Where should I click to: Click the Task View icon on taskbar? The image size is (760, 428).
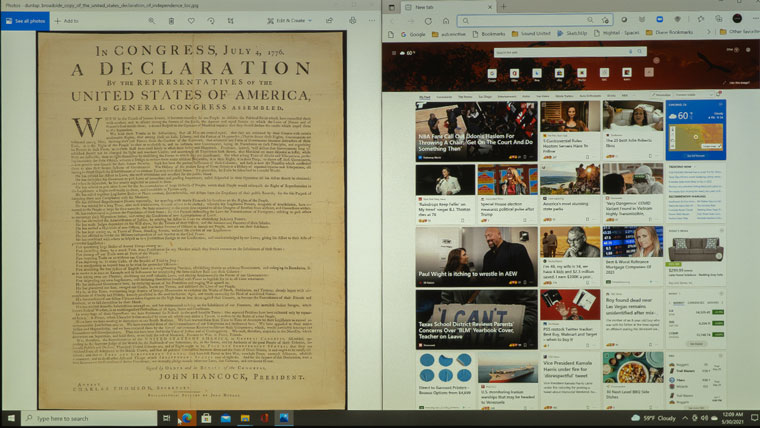(x=166, y=418)
